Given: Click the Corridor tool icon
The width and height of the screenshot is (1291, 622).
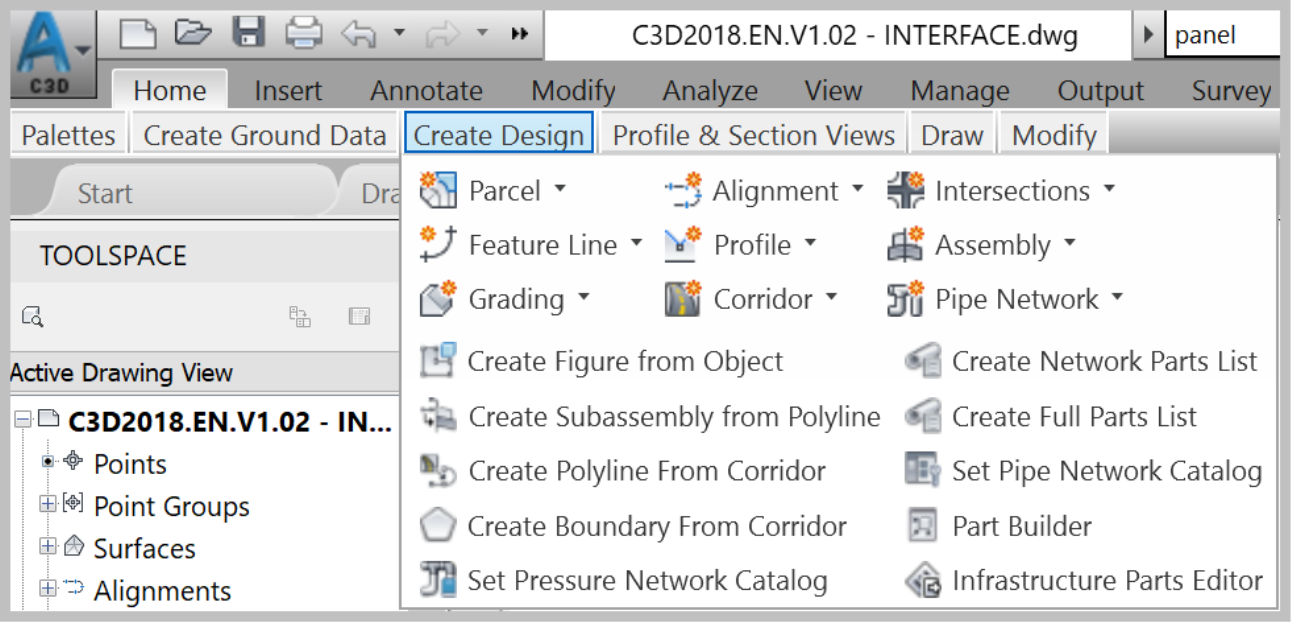Looking at the screenshot, I should pyautogui.click(x=683, y=299).
